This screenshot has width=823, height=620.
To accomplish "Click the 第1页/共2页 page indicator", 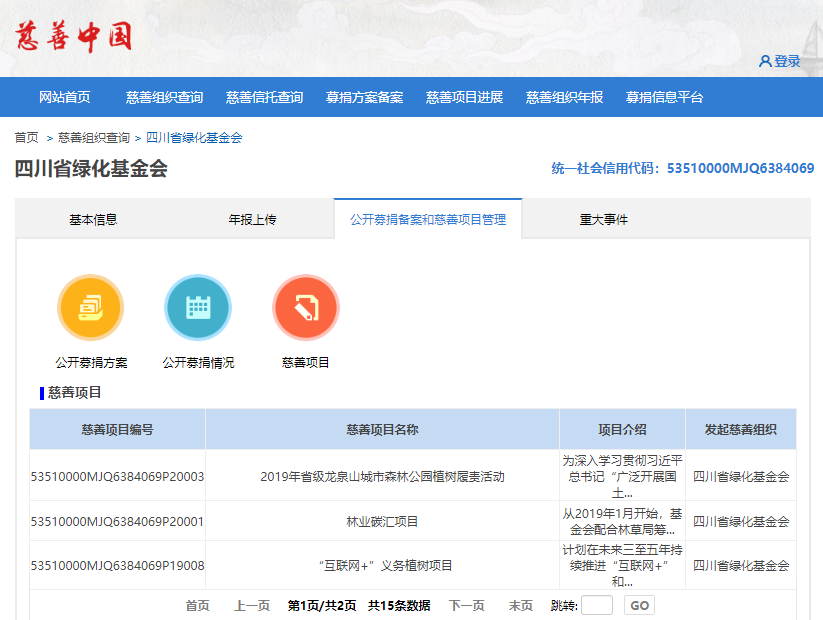I will (322, 605).
